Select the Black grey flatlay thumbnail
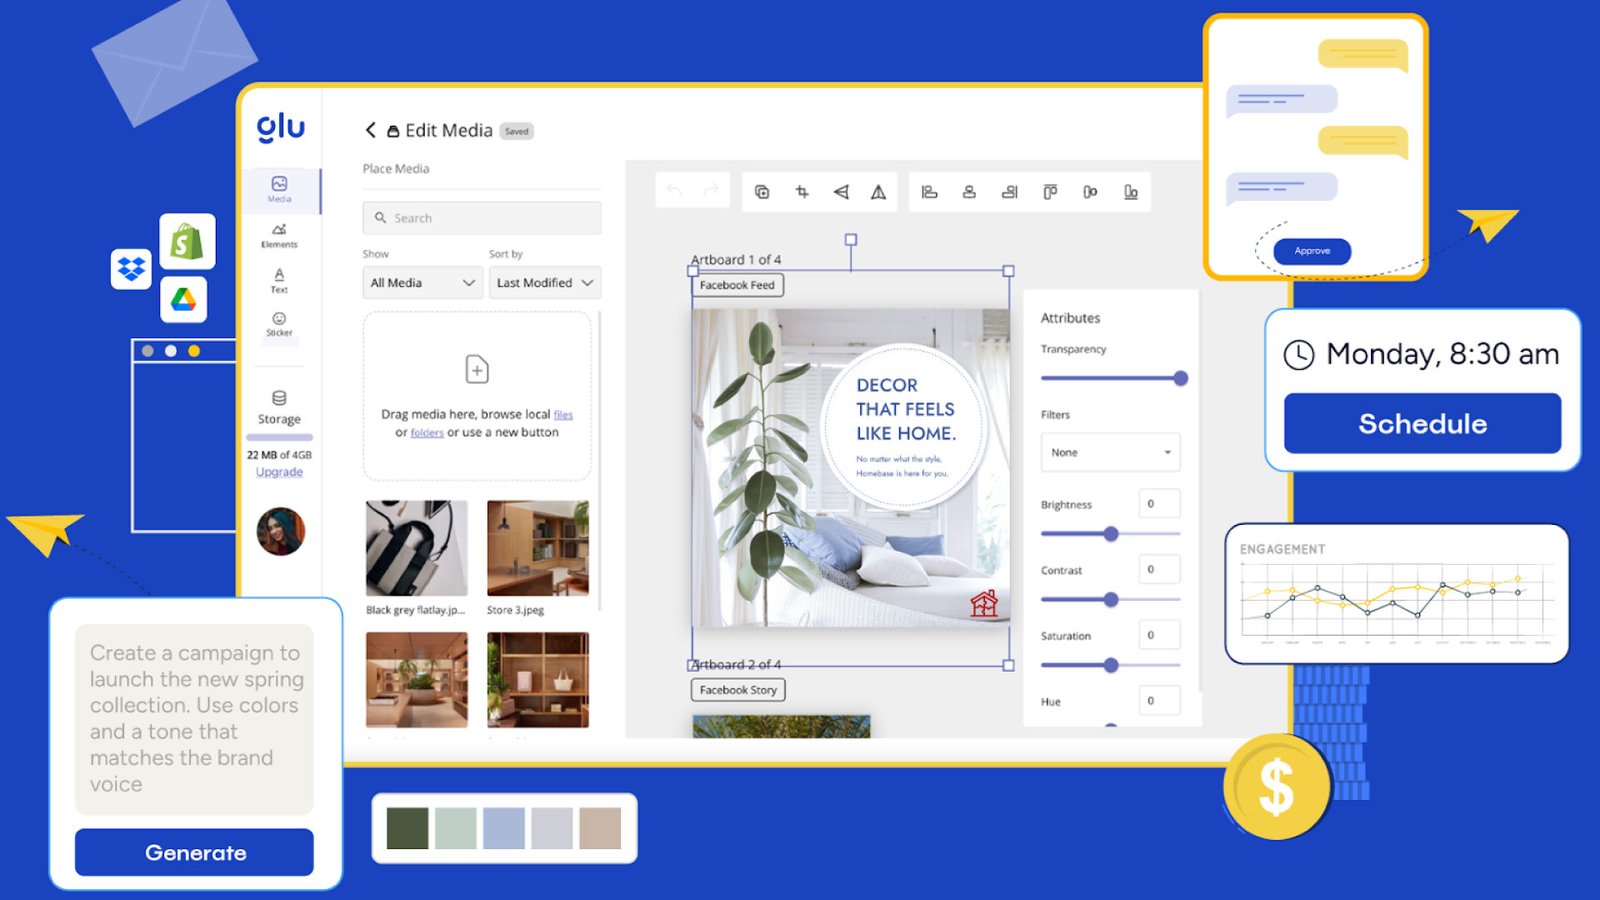The image size is (1600, 900). pos(416,548)
